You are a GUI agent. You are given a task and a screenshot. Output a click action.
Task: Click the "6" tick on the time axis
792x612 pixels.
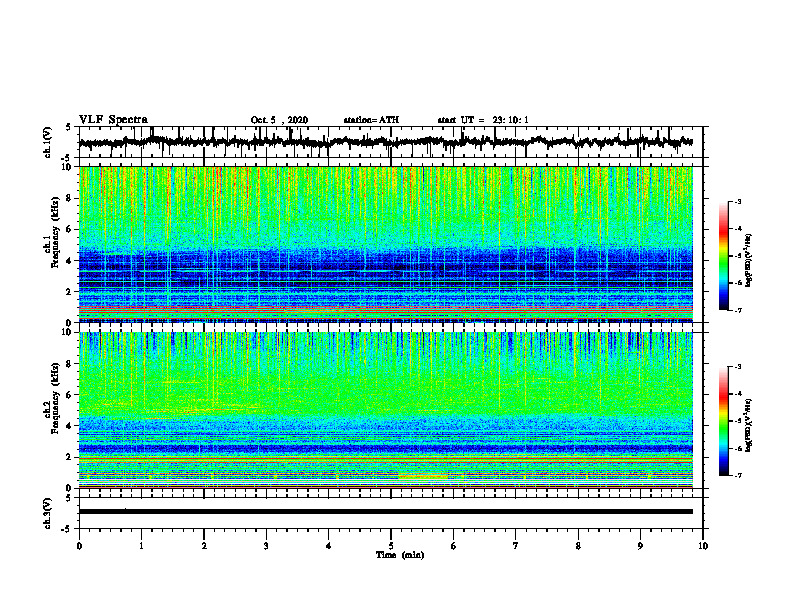coord(454,546)
